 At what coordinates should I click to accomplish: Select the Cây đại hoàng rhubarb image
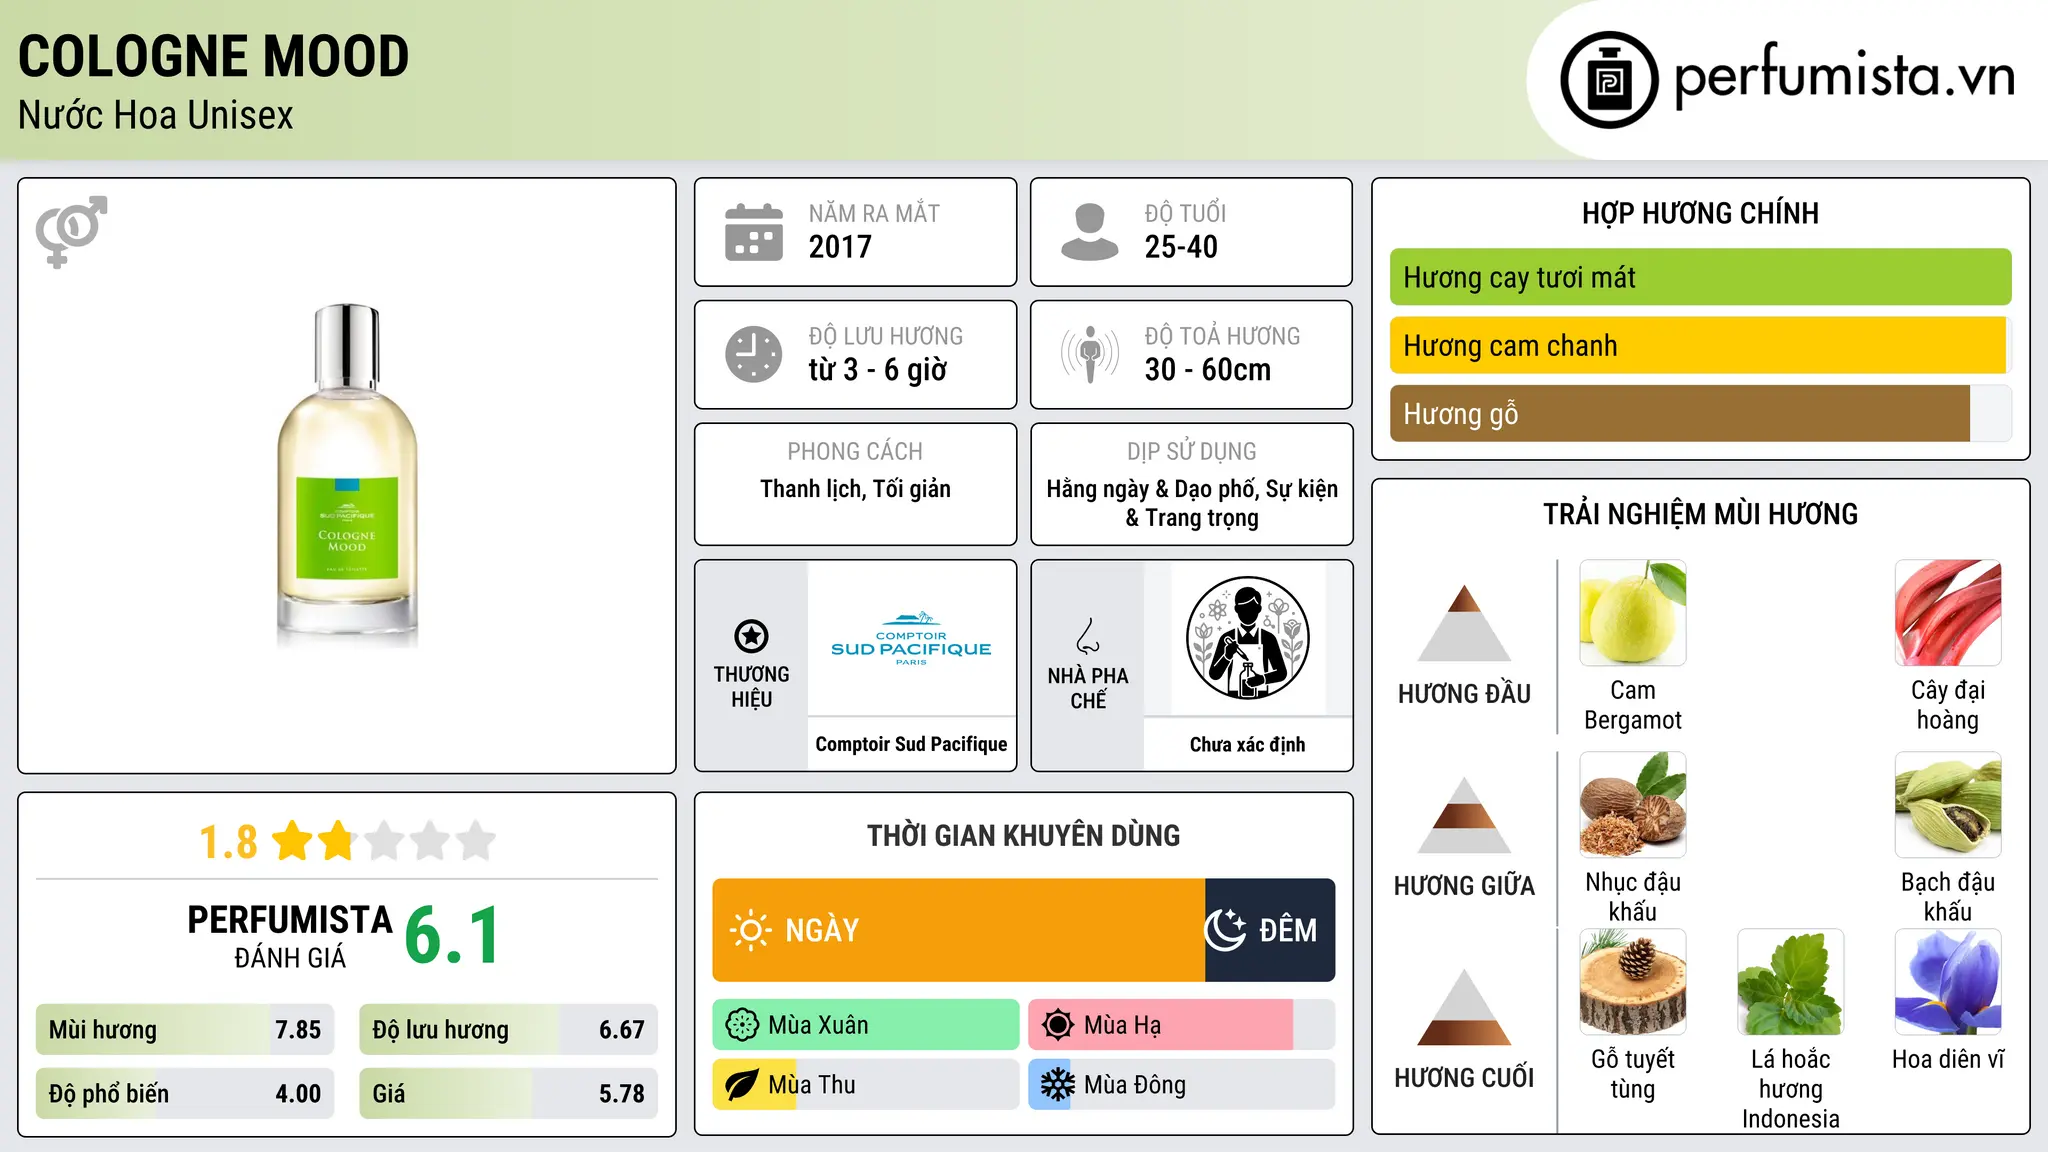[x=1948, y=613]
